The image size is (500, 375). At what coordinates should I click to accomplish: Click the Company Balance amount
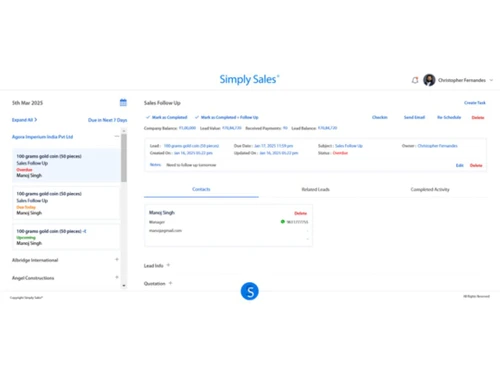[x=187, y=128]
